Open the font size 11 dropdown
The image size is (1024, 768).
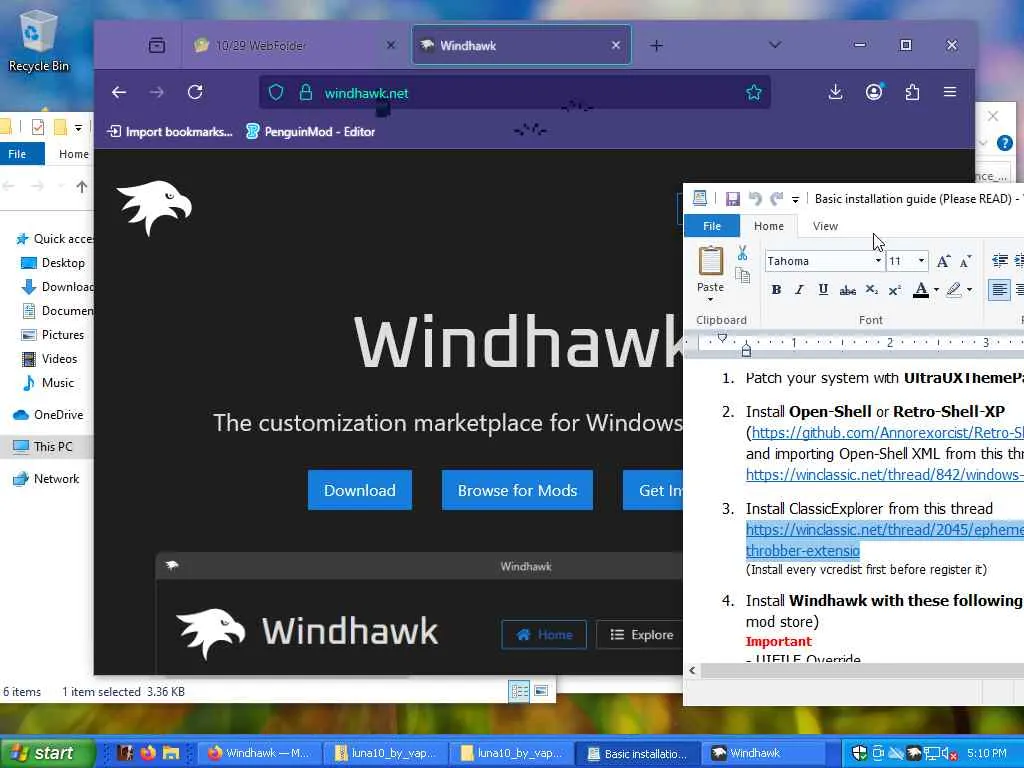tap(921, 261)
